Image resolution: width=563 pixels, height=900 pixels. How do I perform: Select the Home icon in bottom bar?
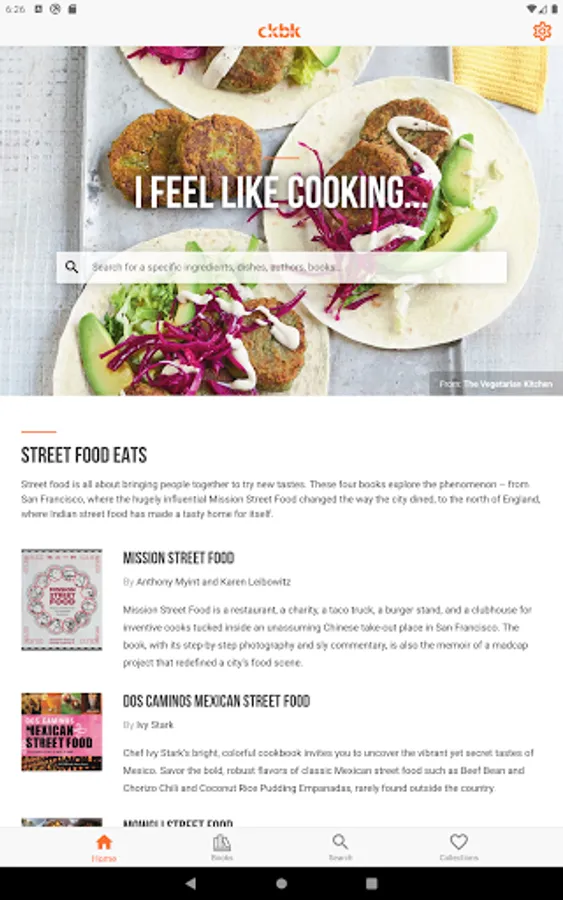(x=104, y=842)
